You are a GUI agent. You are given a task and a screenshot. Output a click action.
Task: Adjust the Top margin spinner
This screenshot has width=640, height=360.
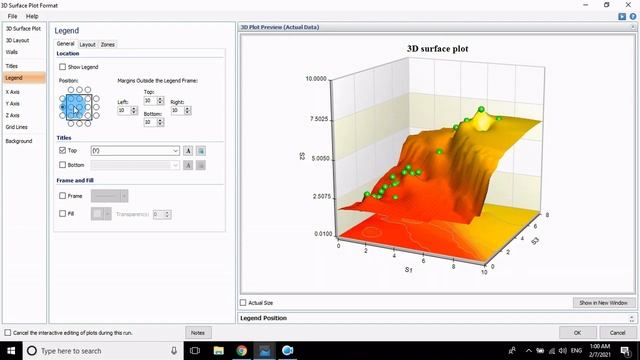(x=160, y=100)
